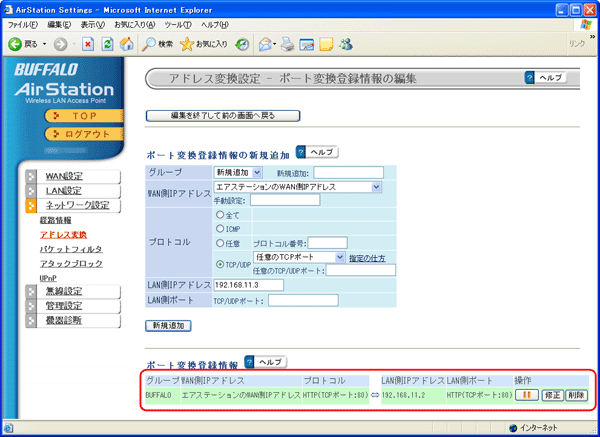Select the 全て protocol radio button
Viewport: 600px width, 437px height.
click(x=220, y=213)
